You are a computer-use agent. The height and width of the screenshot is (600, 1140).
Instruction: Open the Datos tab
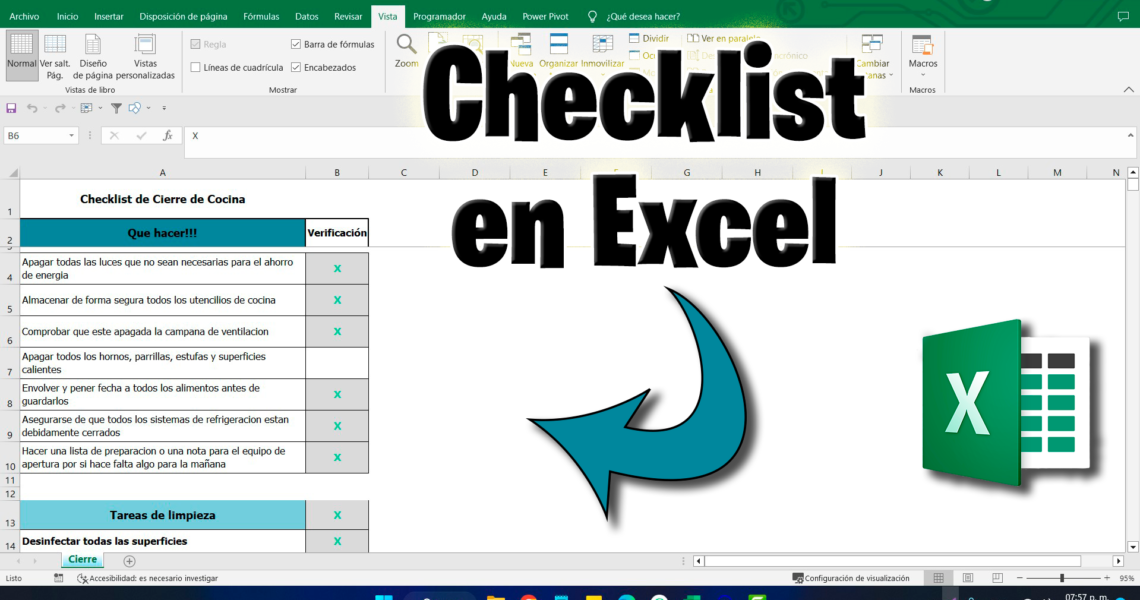pos(307,16)
